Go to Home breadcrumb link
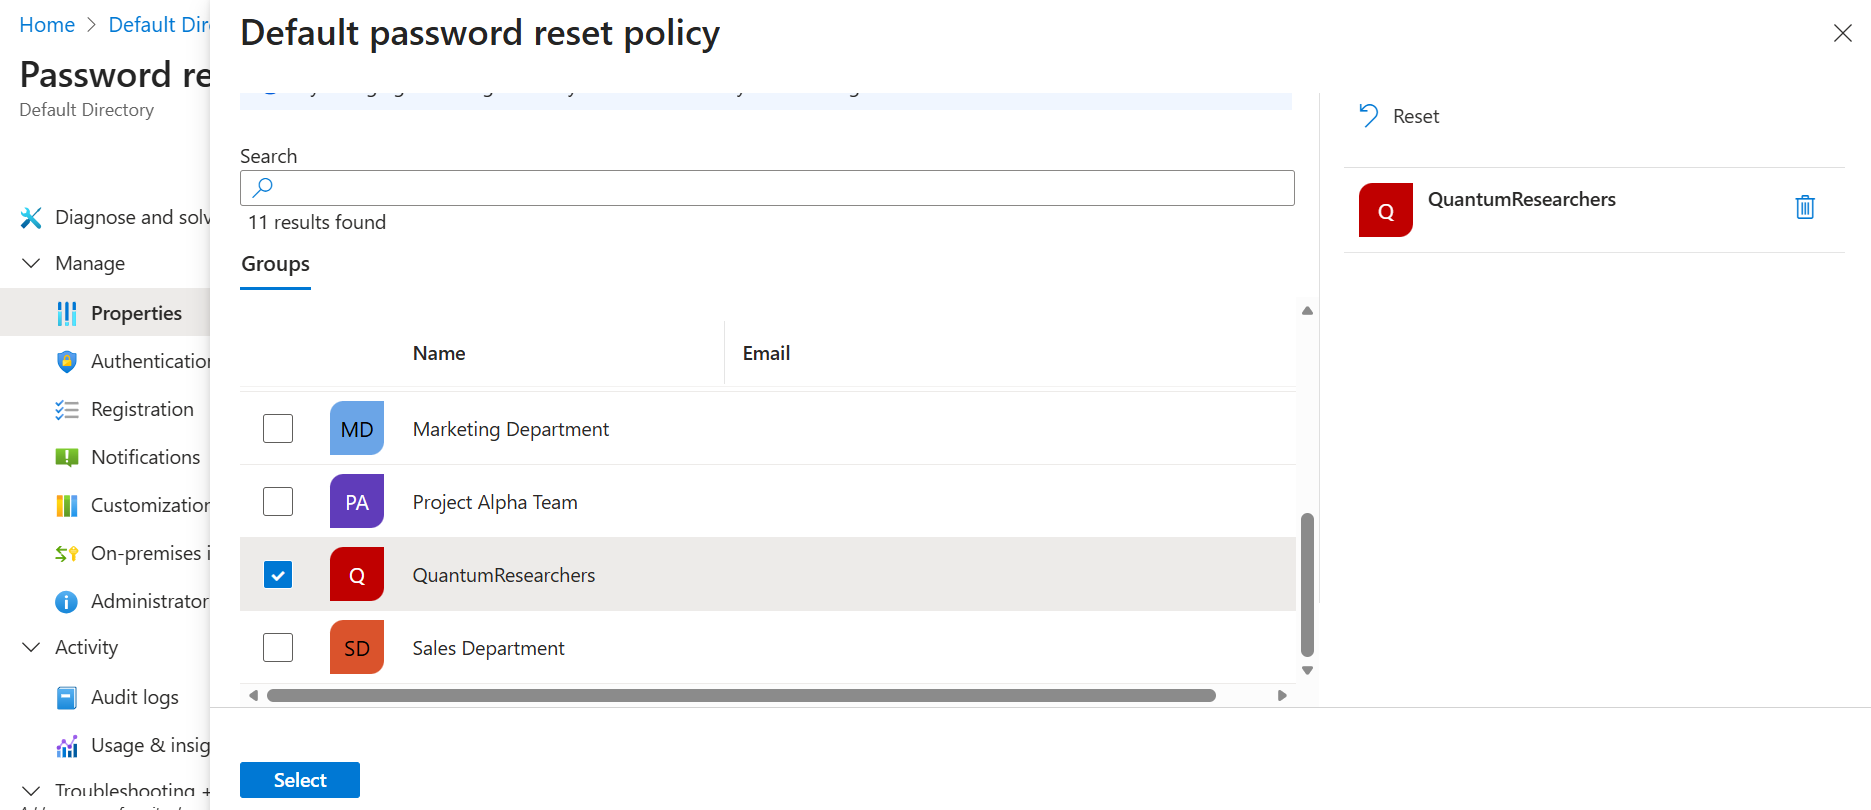 pyautogui.click(x=47, y=25)
